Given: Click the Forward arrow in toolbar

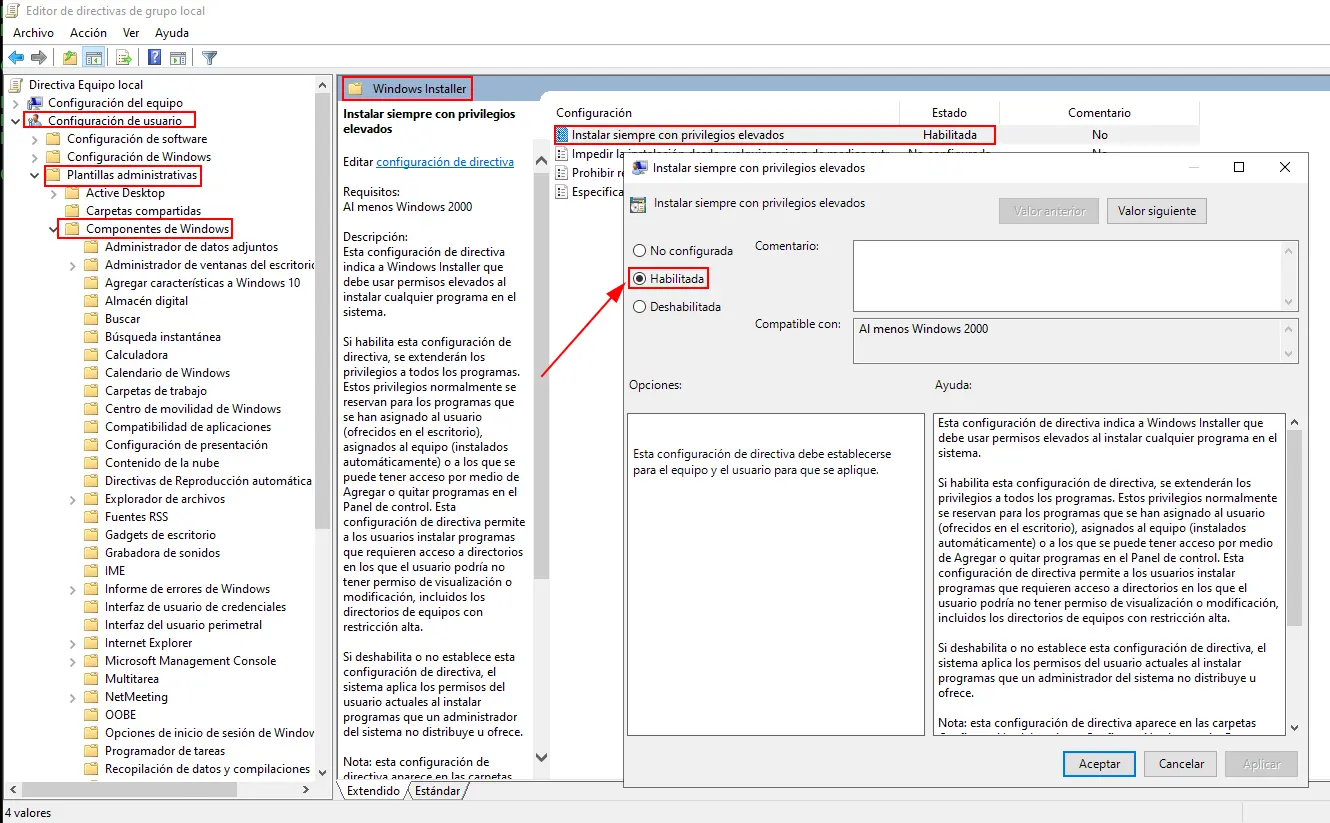Looking at the screenshot, I should tap(39, 57).
